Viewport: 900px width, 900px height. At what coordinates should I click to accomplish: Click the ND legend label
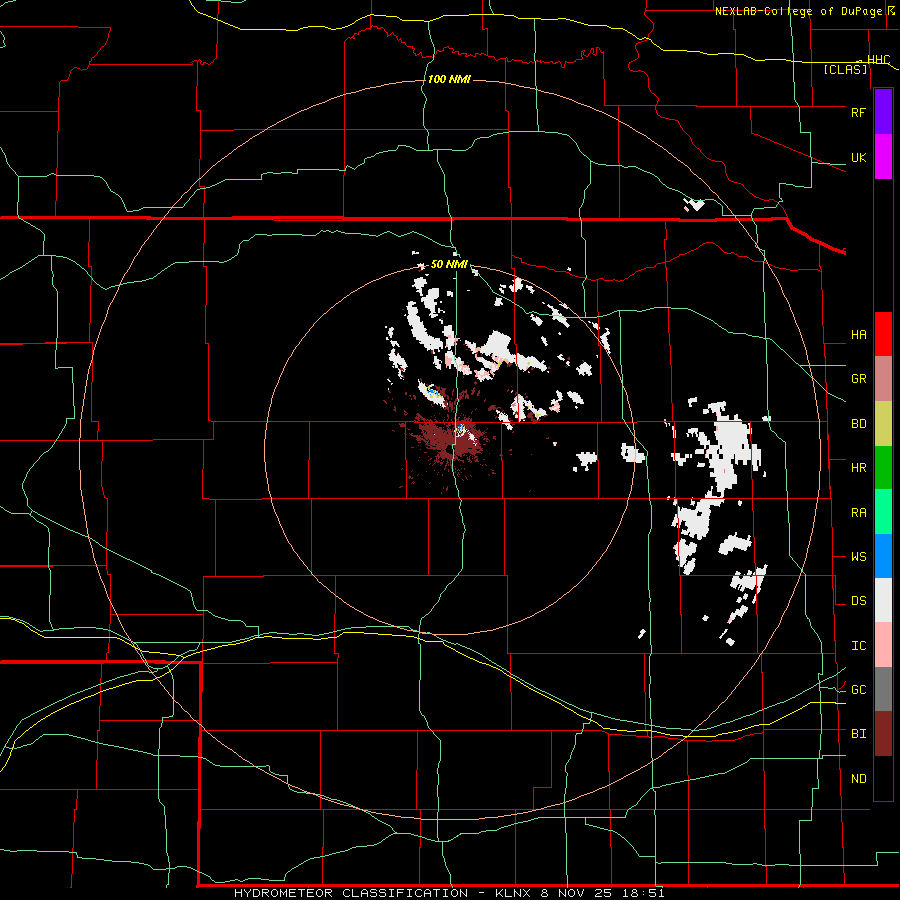[858, 779]
